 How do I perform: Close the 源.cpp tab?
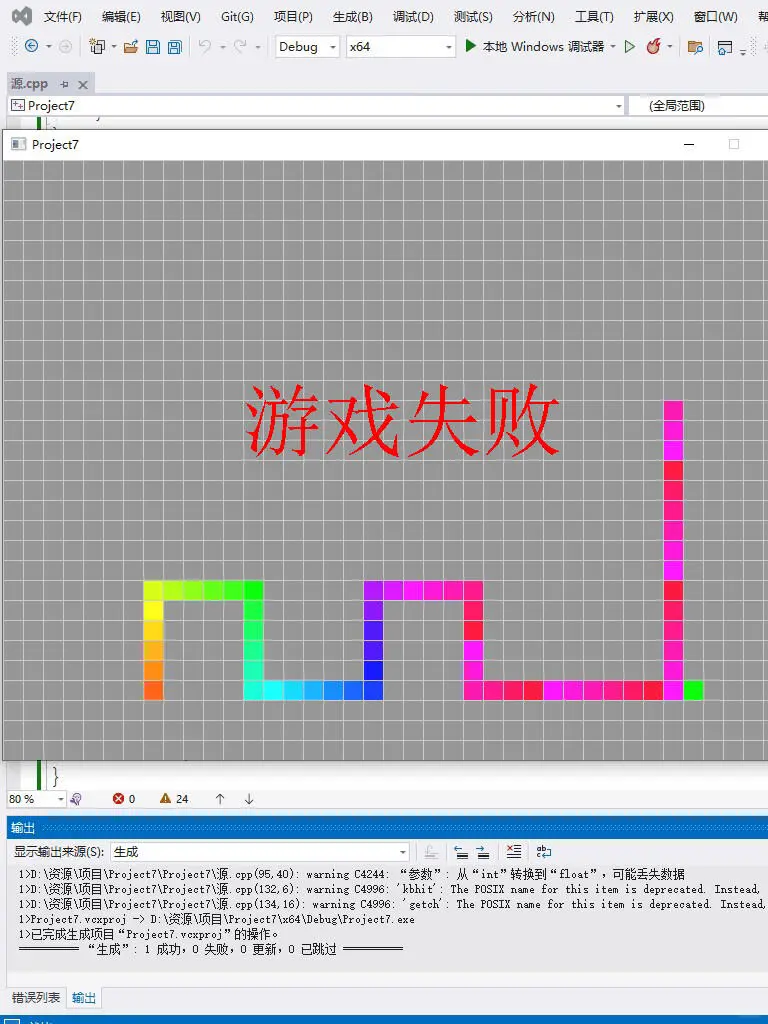pyautogui.click(x=83, y=84)
